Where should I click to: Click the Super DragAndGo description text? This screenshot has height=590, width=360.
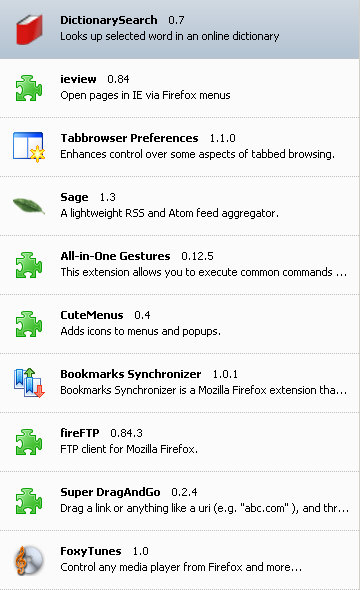(204, 508)
